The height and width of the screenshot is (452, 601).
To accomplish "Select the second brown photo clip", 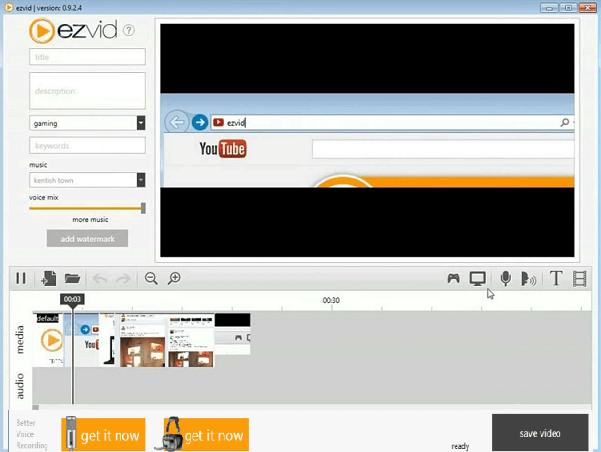I will click(190, 340).
